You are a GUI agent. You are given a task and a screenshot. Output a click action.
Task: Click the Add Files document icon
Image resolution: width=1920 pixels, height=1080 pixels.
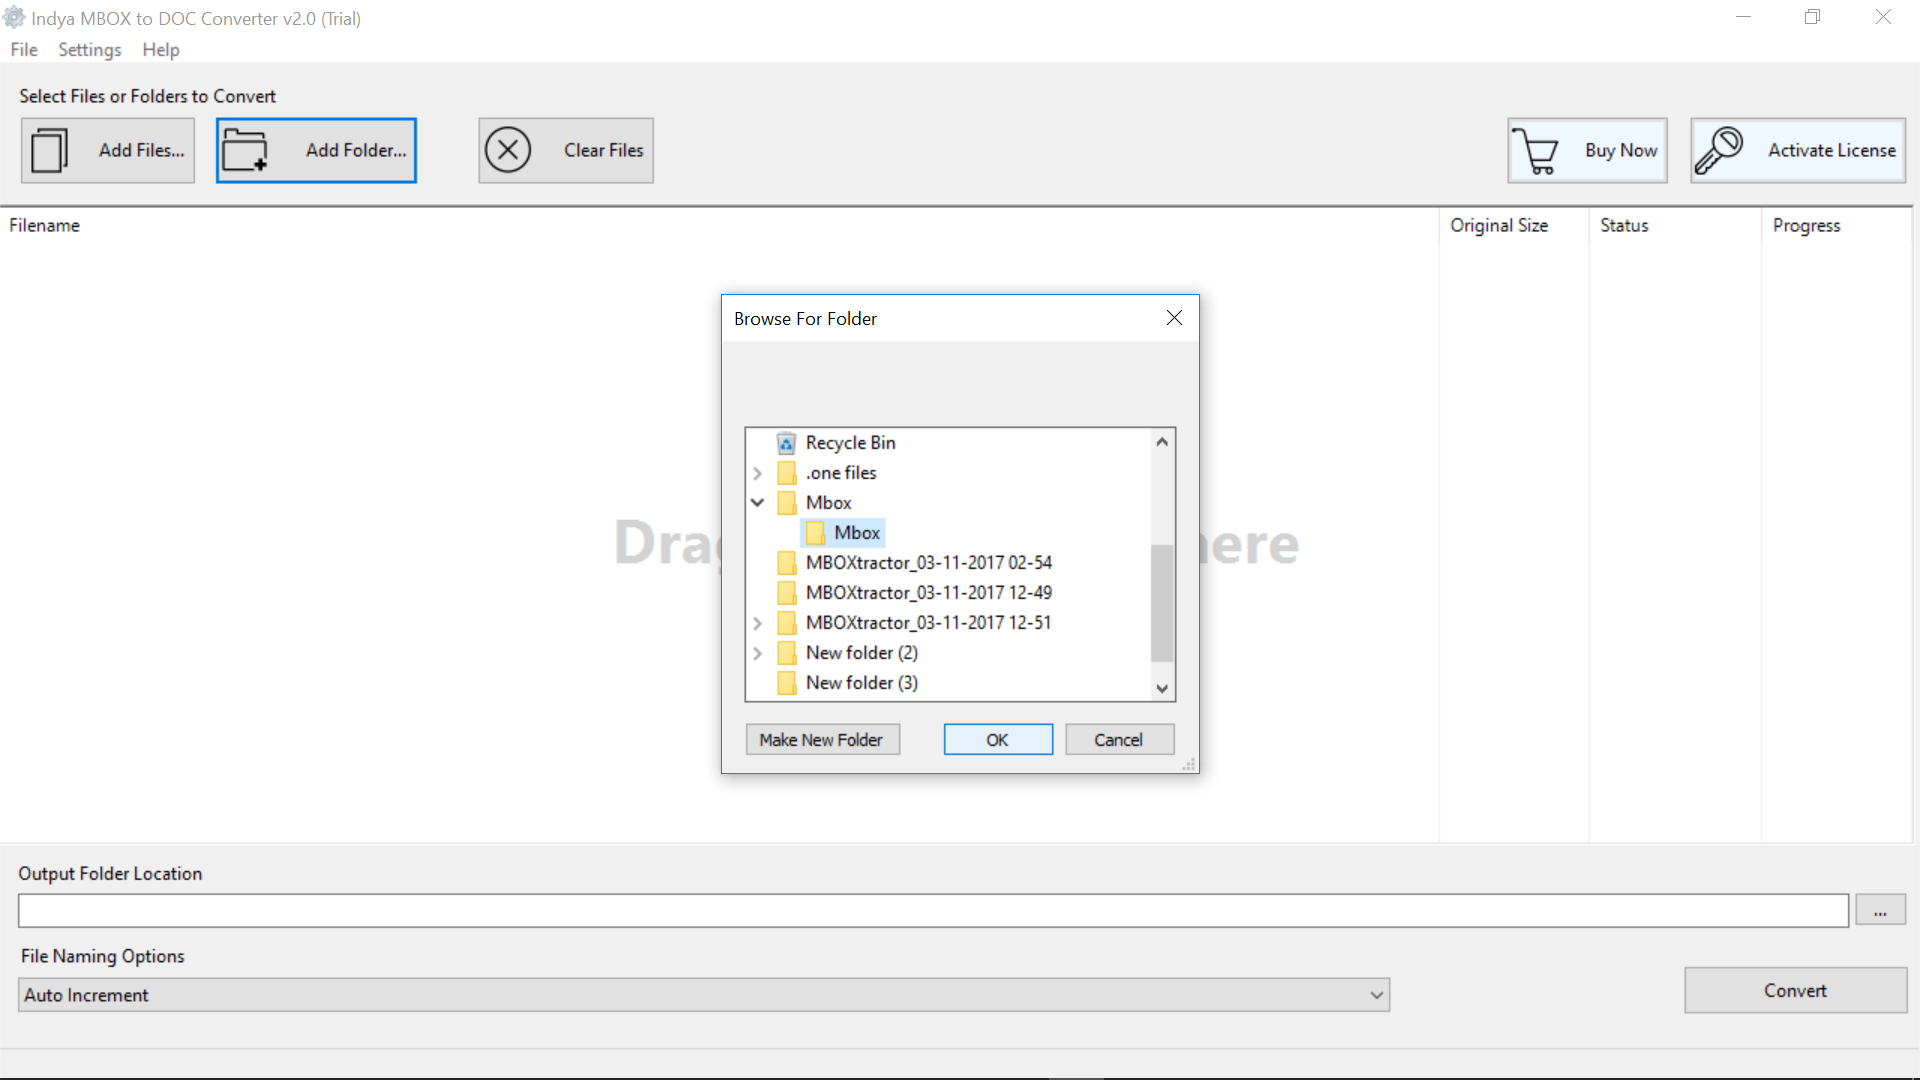[50, 150]
